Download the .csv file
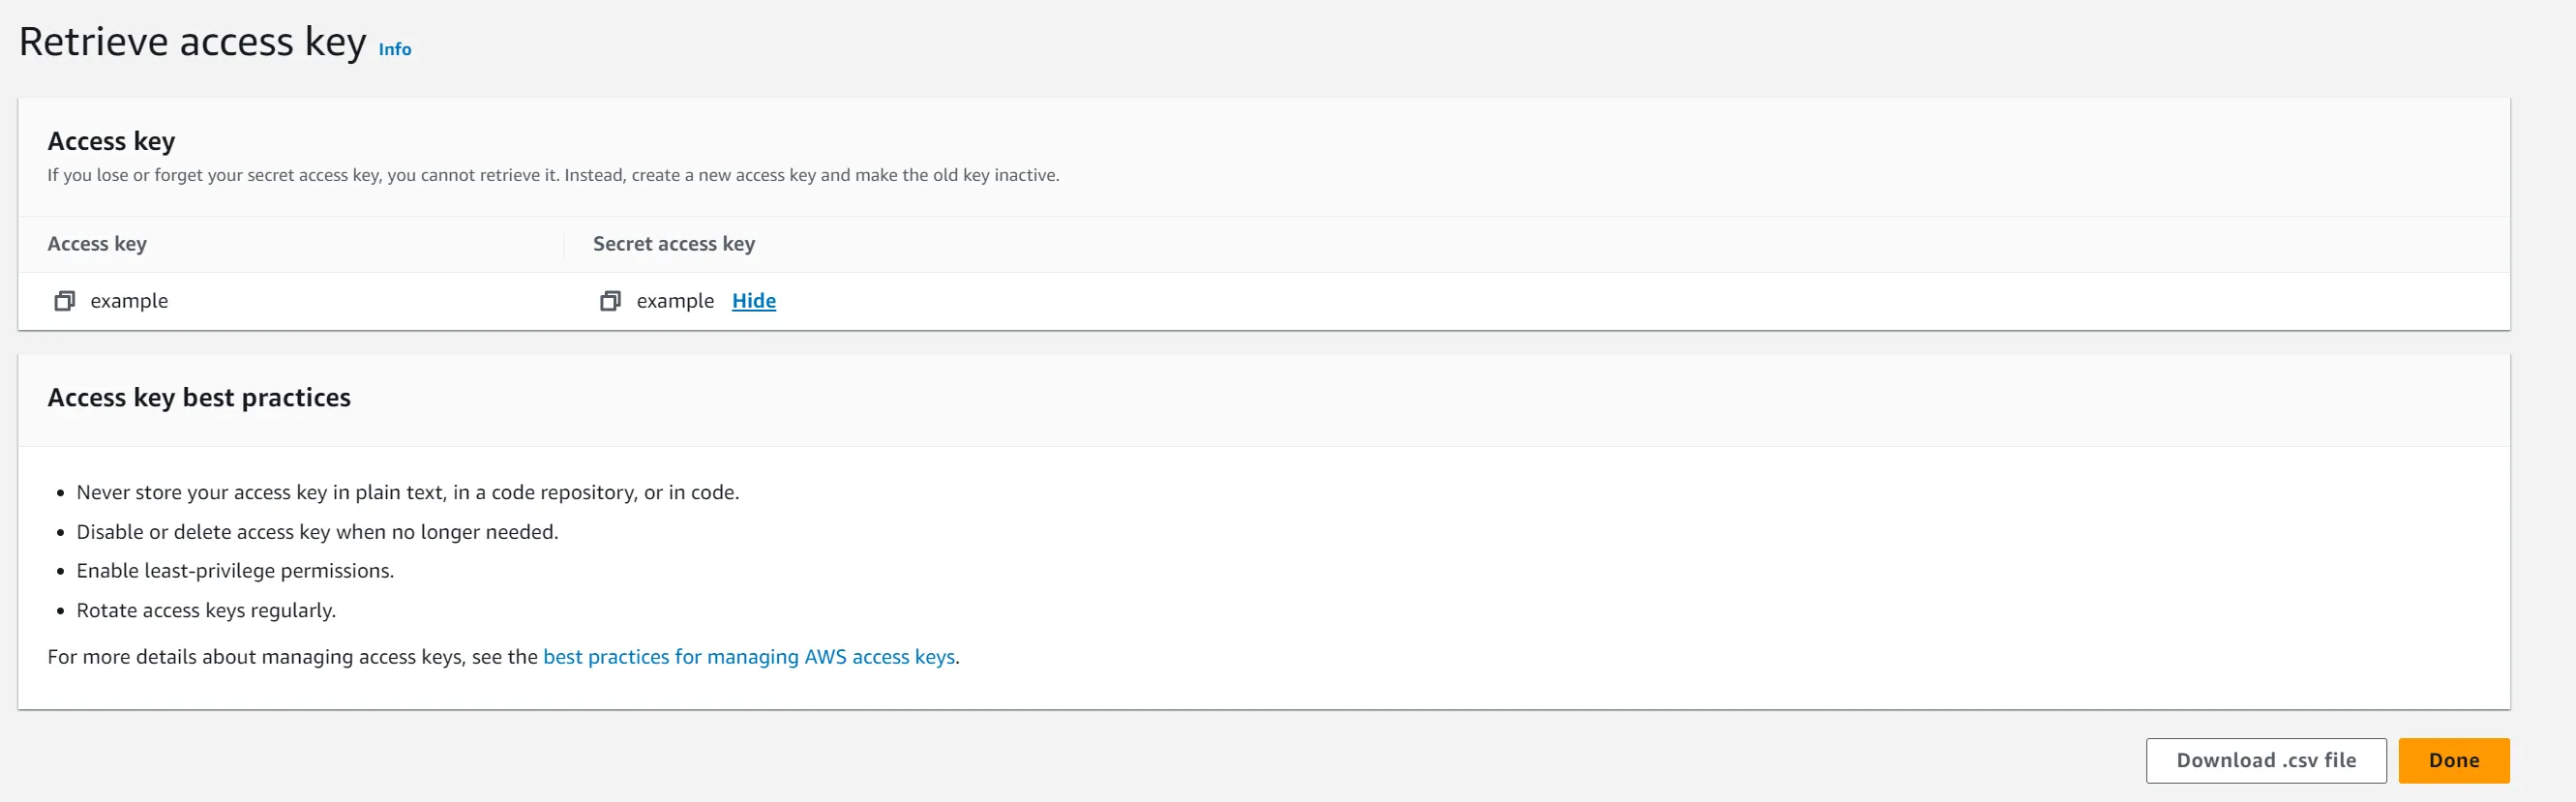Screen dimensions: 2576x802 coord(2266,760)
